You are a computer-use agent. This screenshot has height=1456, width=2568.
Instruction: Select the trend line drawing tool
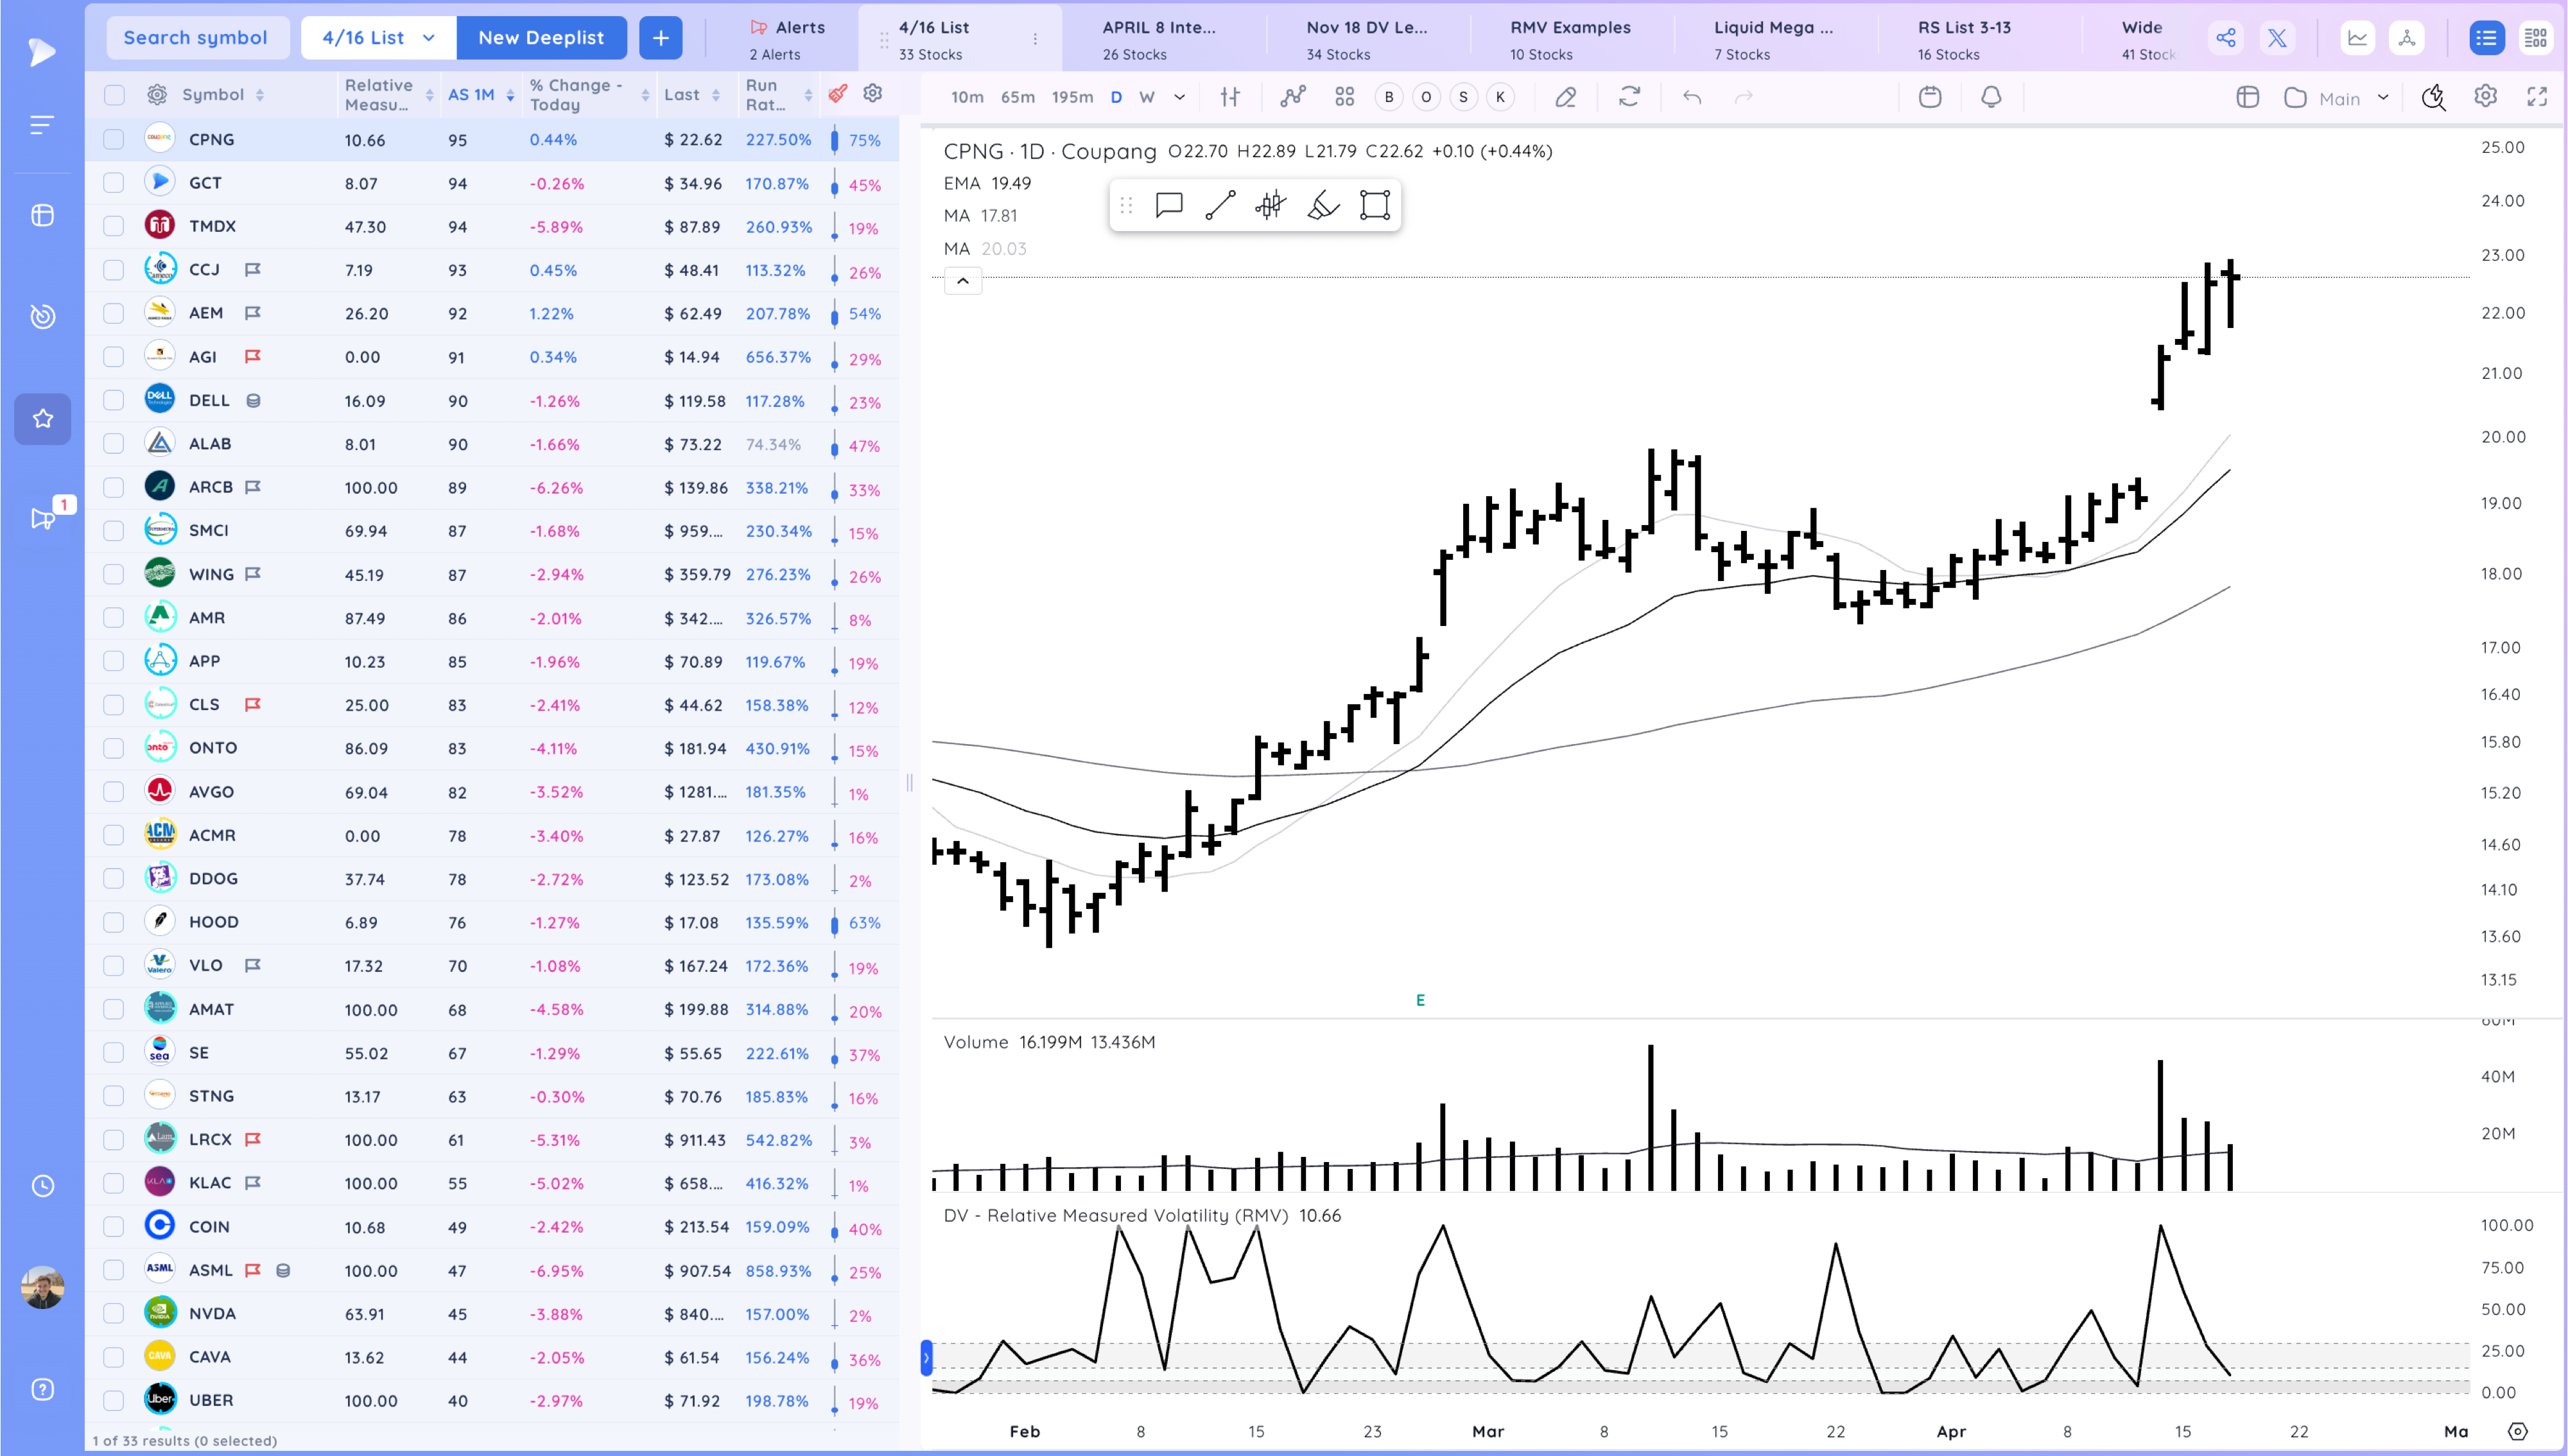[1220, 205]
